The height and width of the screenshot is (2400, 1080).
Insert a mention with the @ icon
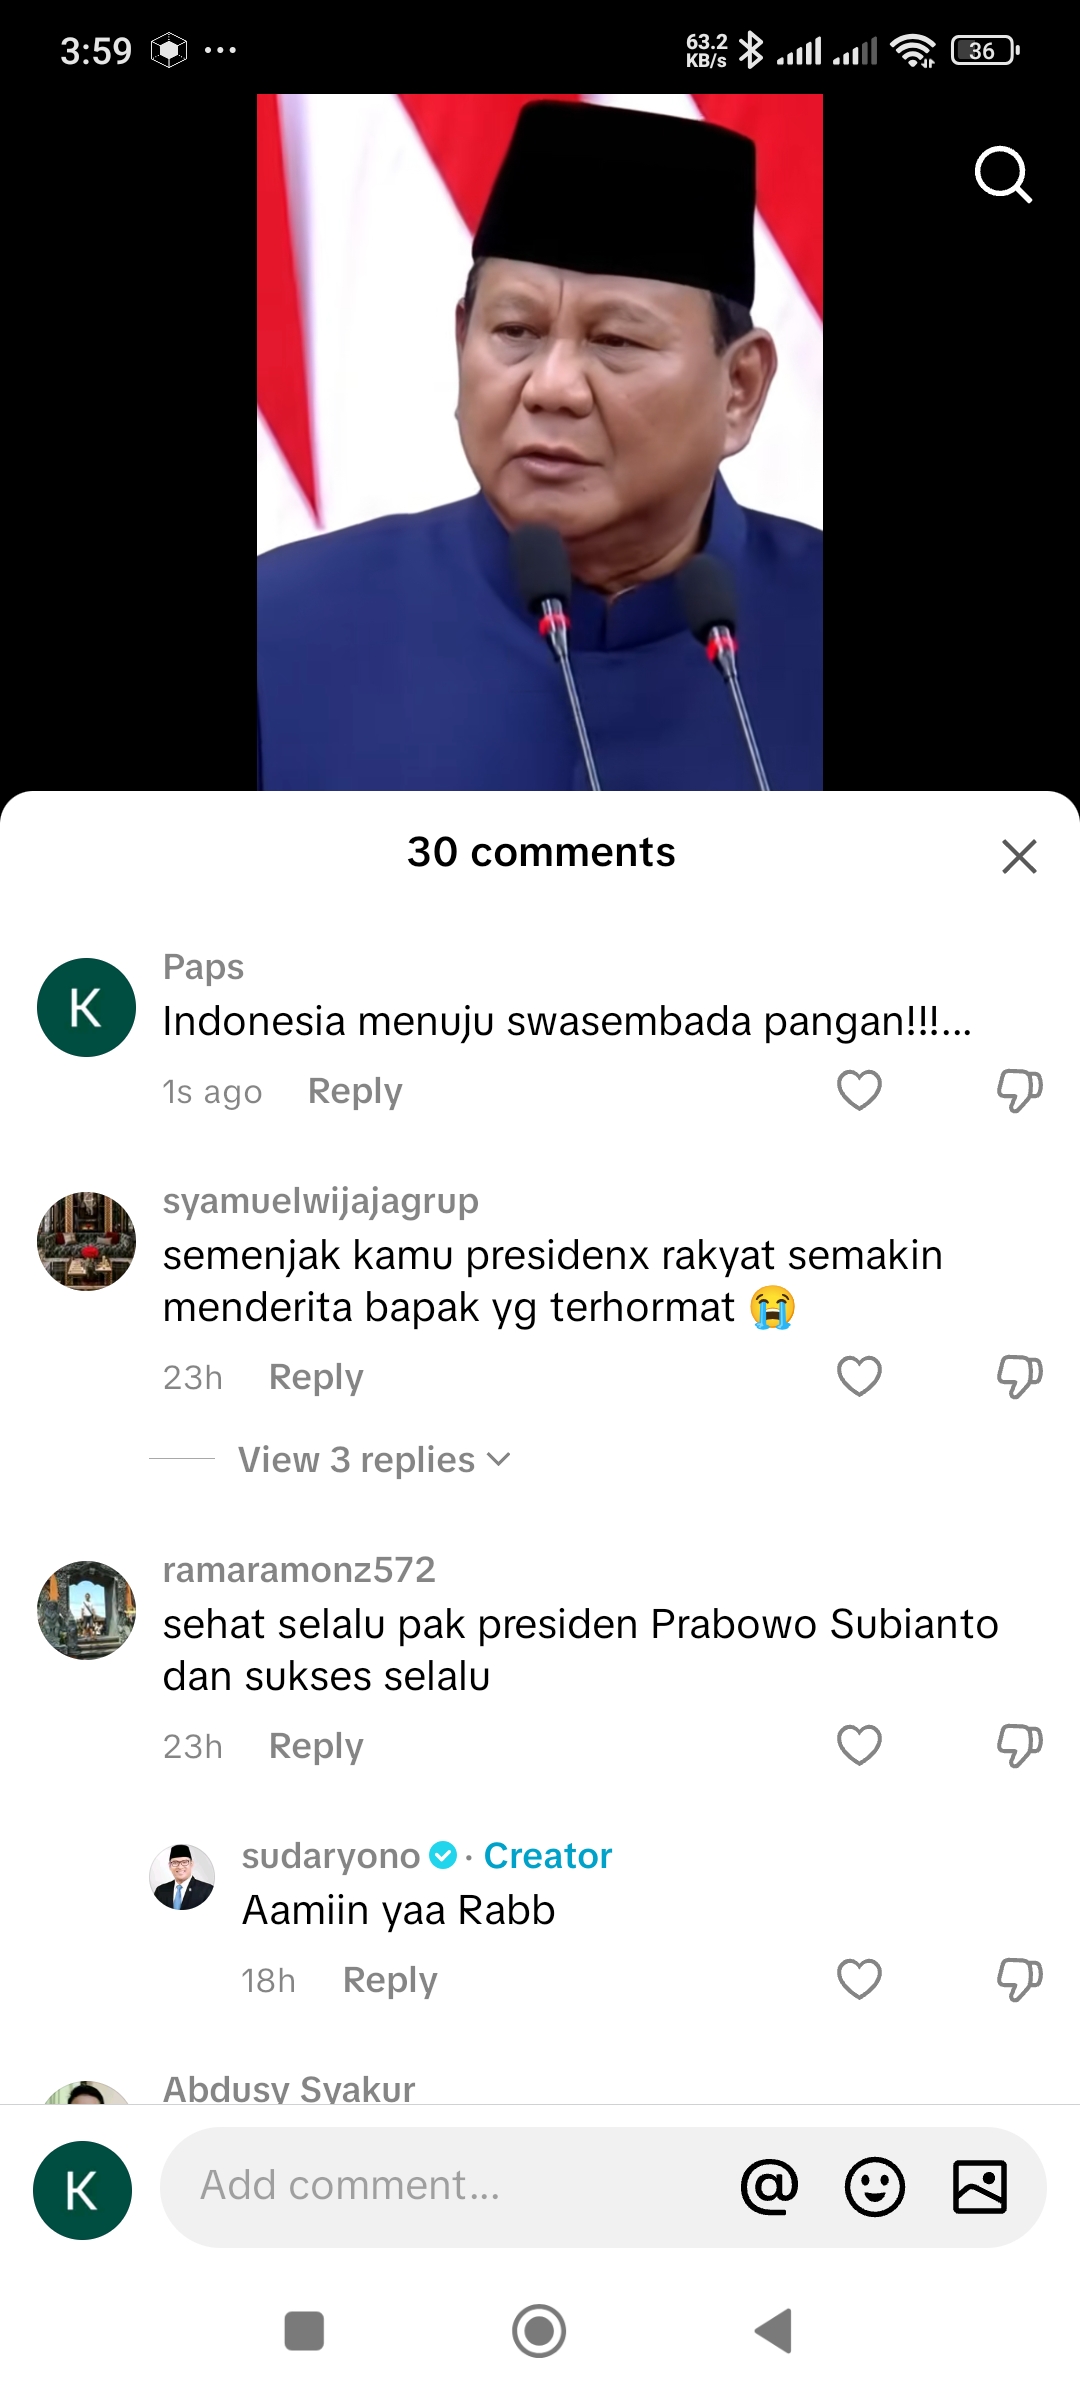click(769, 2187)
